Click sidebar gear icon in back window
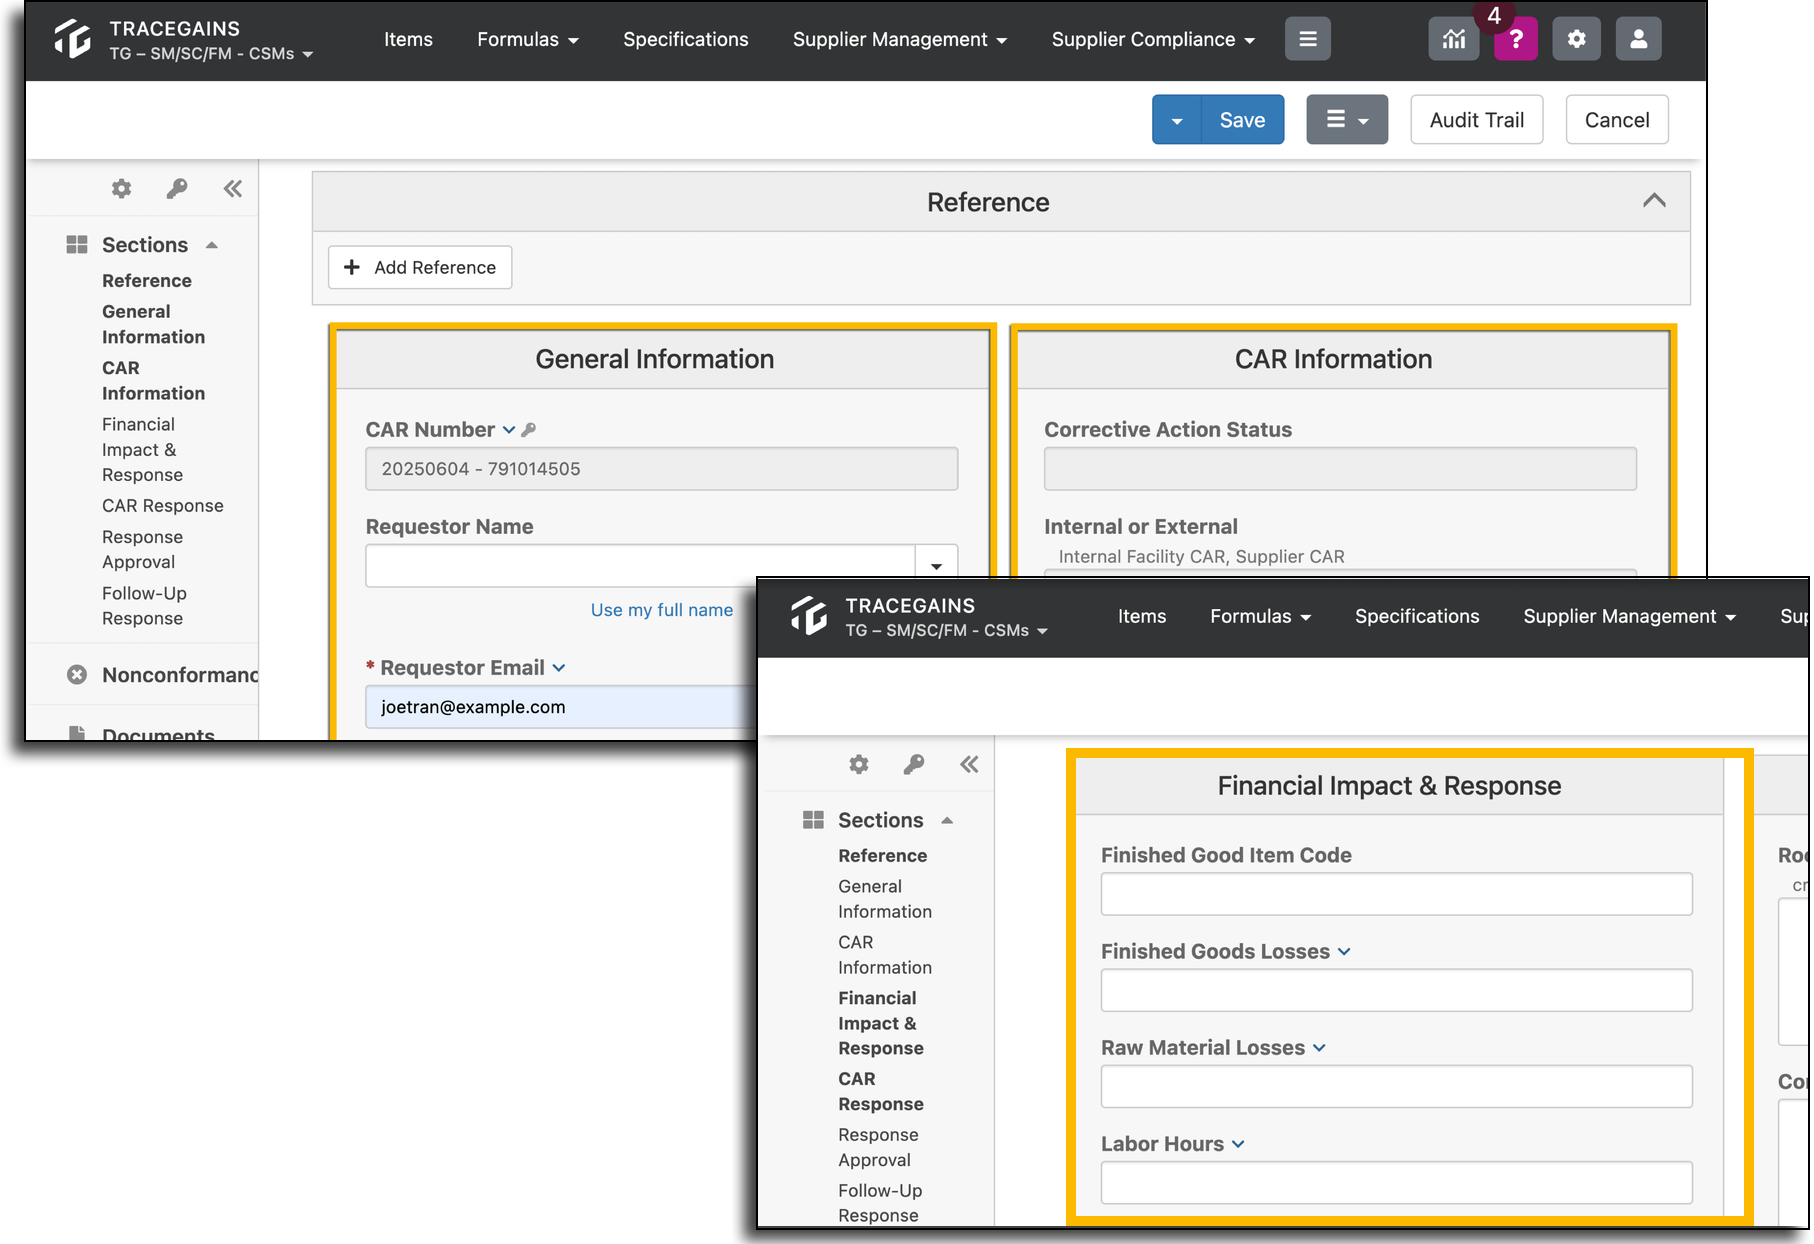This screenshot has width=1814, height=1244. 121,188
